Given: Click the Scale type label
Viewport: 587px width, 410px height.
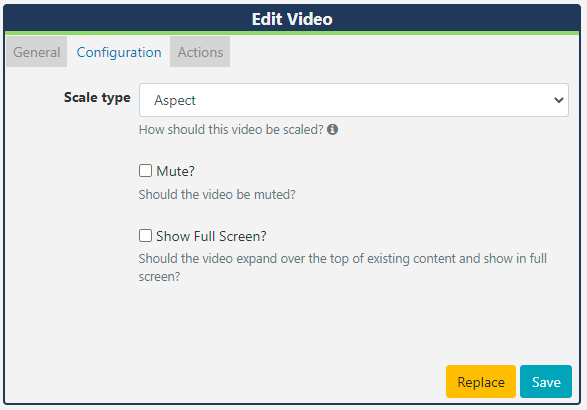Looking at the screenshot, I should click(97, 98).
